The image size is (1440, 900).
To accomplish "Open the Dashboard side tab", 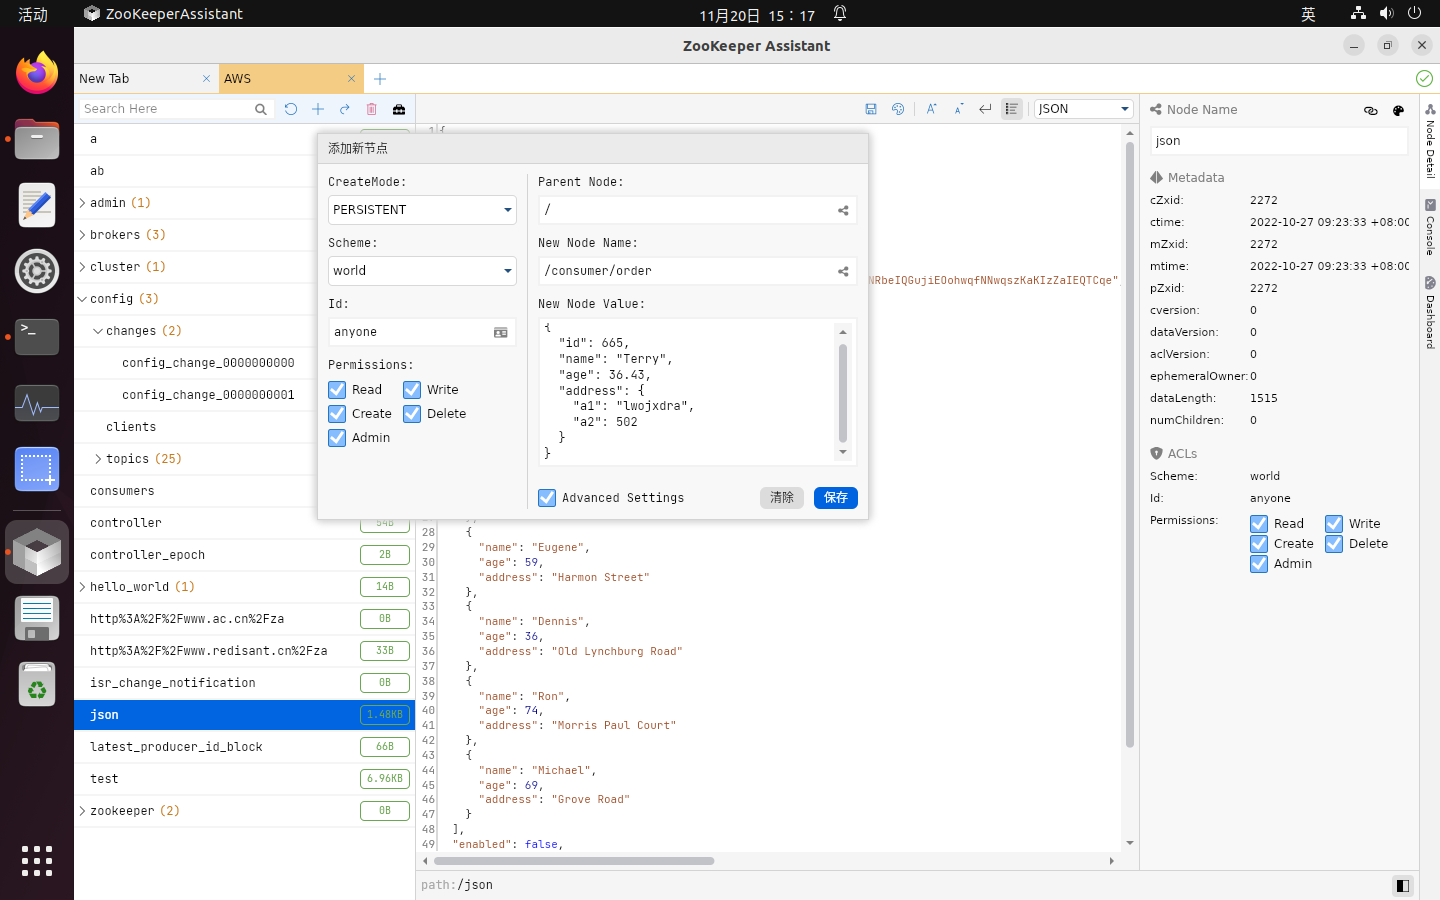I will coord(1430,313).
